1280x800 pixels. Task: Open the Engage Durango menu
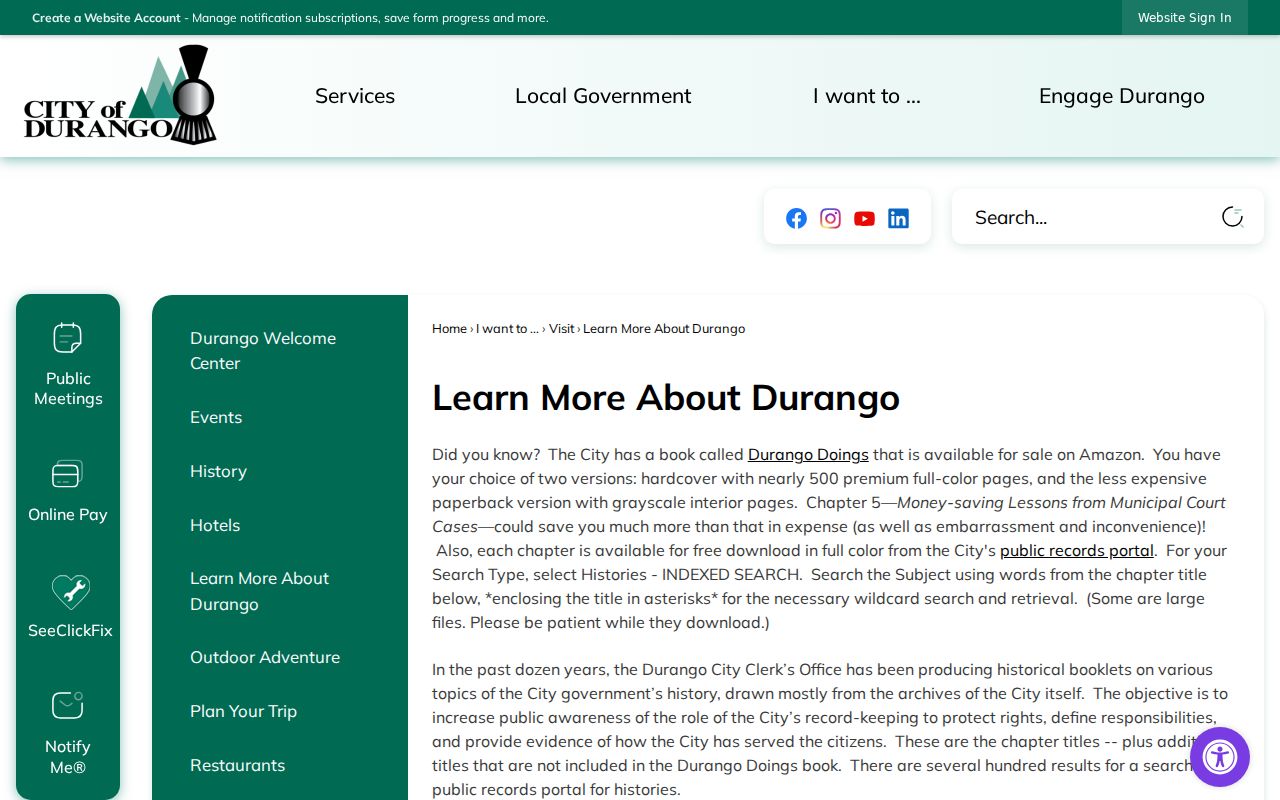[1122, 96]
